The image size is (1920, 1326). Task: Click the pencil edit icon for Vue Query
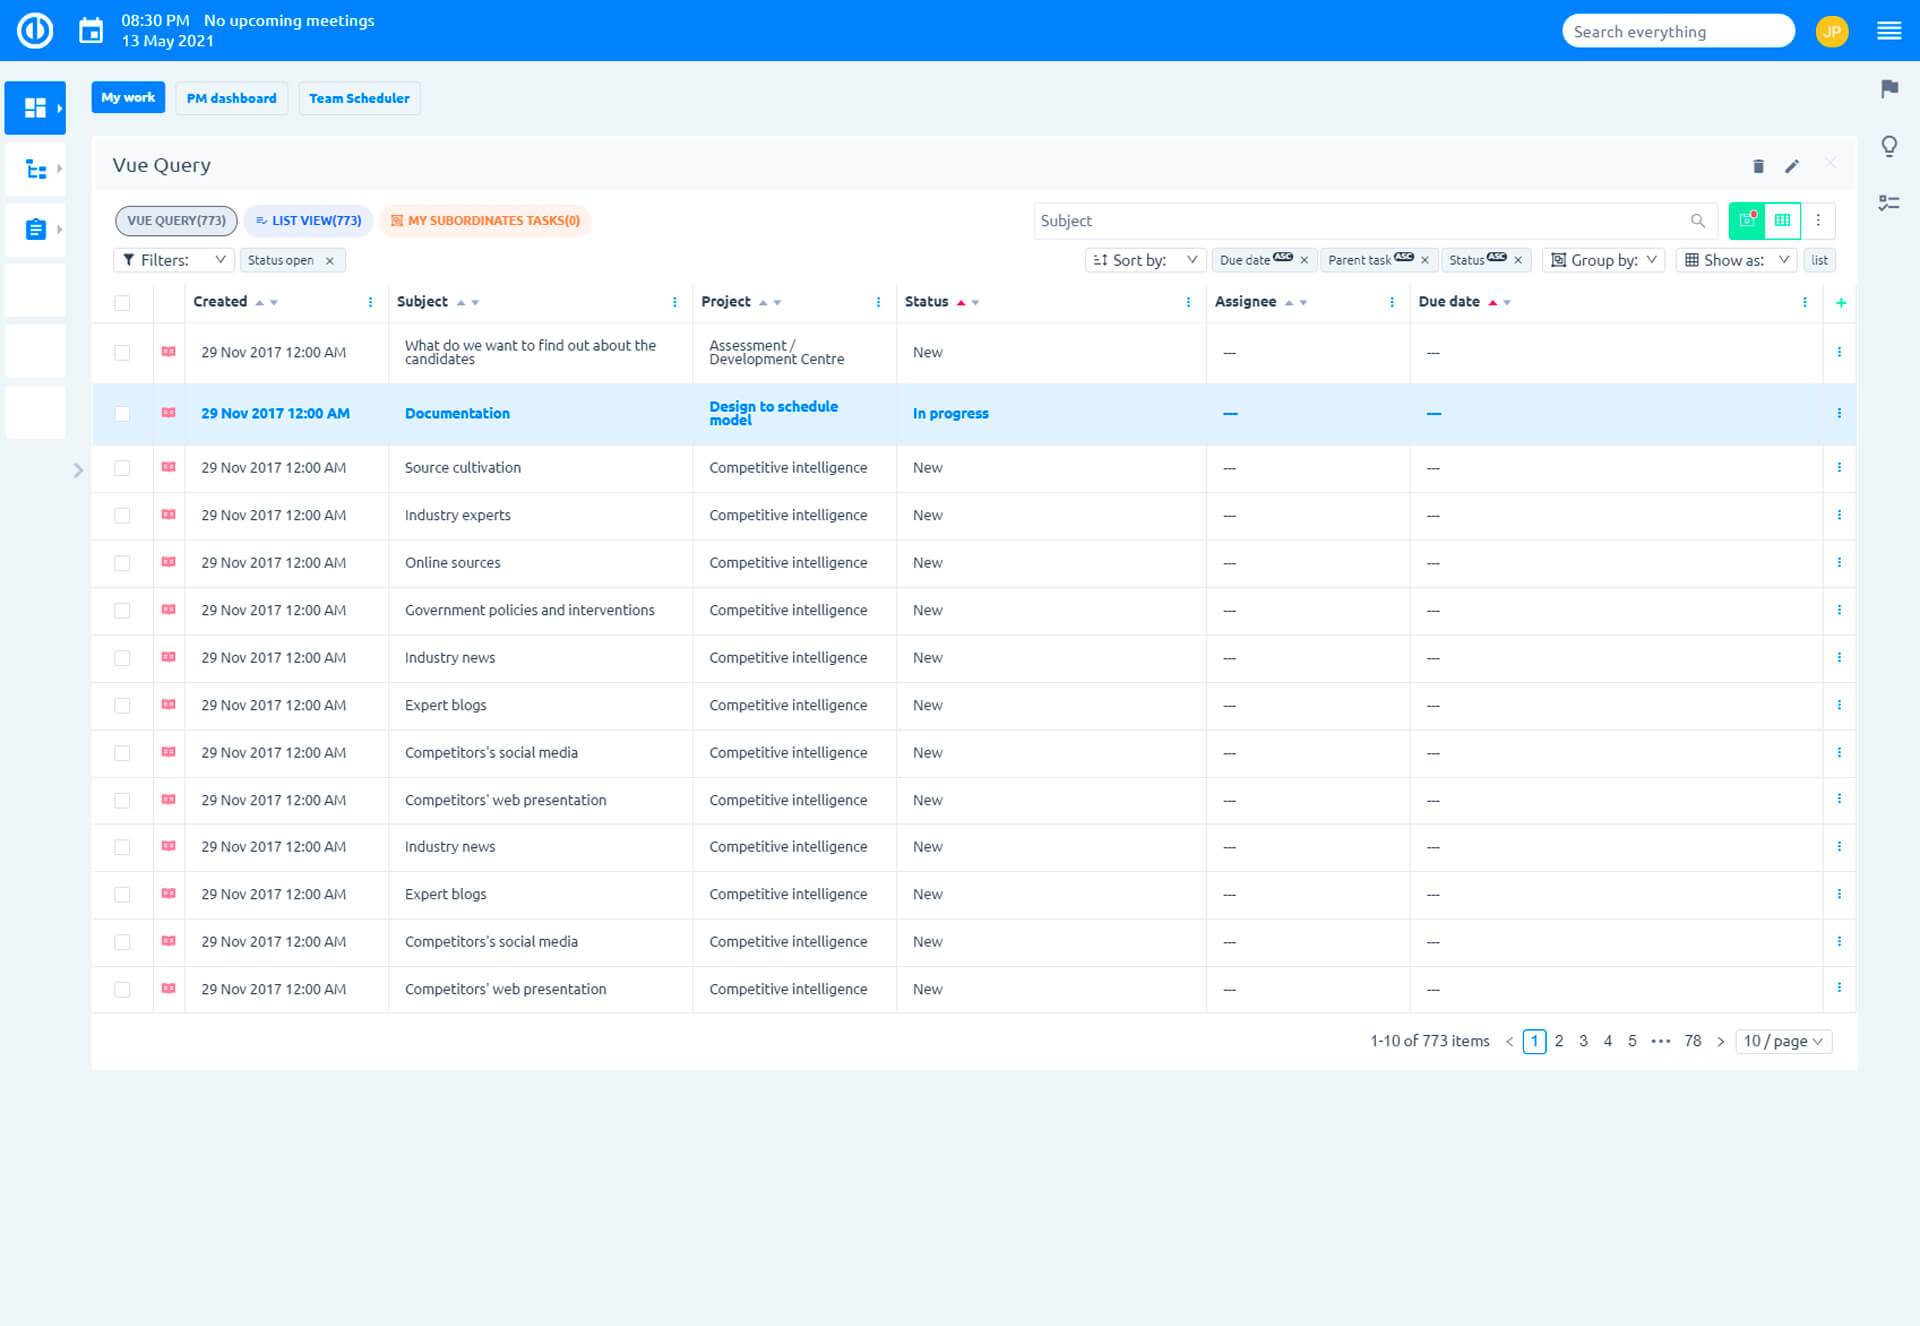click(1792, 166)
